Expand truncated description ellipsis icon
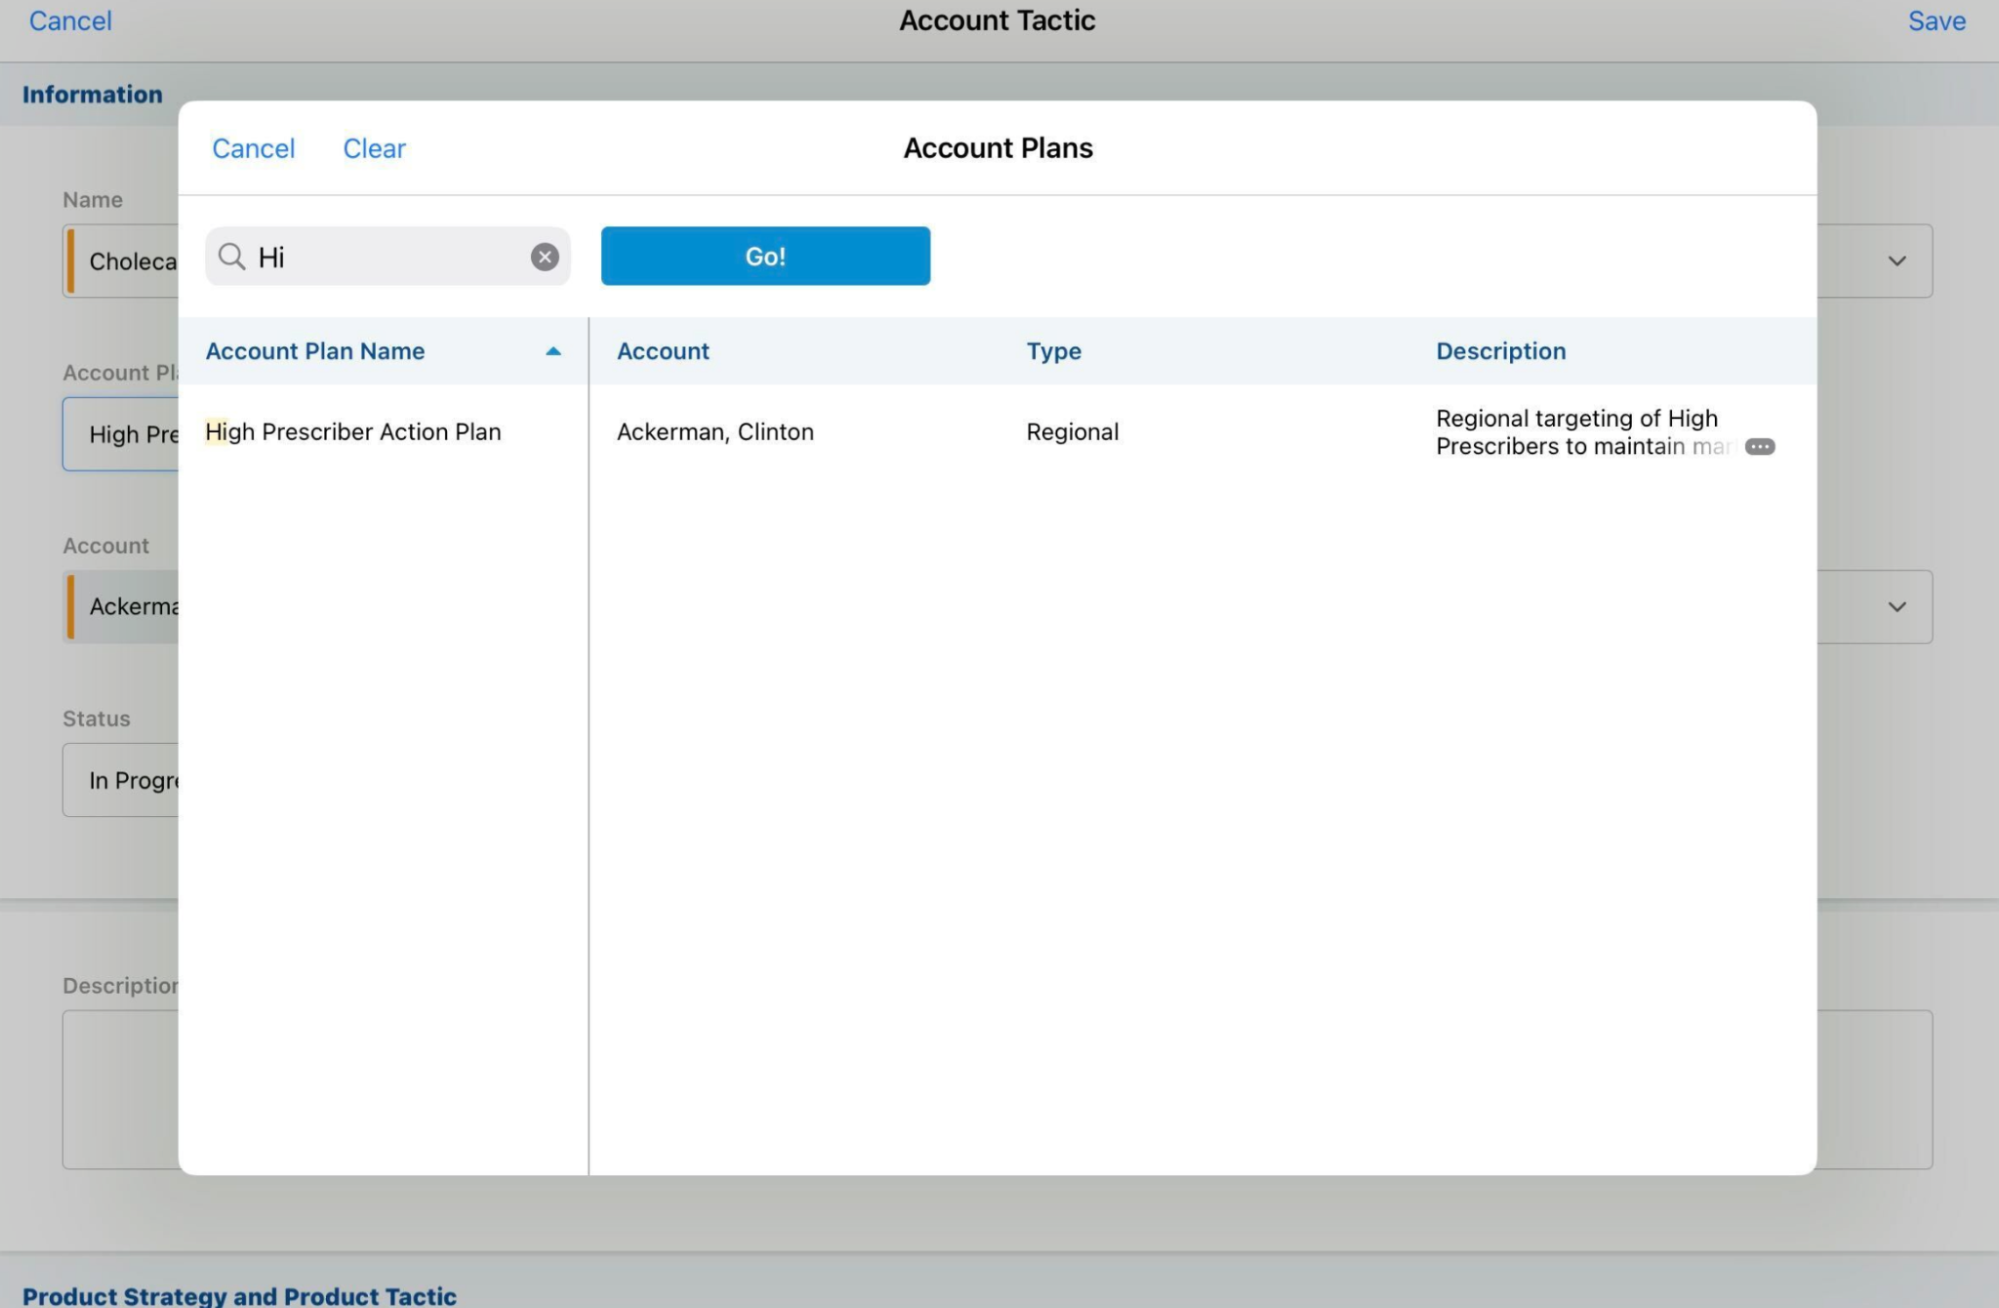The width and height of the screenshot is (1999, 1308). coord(1759,447)
